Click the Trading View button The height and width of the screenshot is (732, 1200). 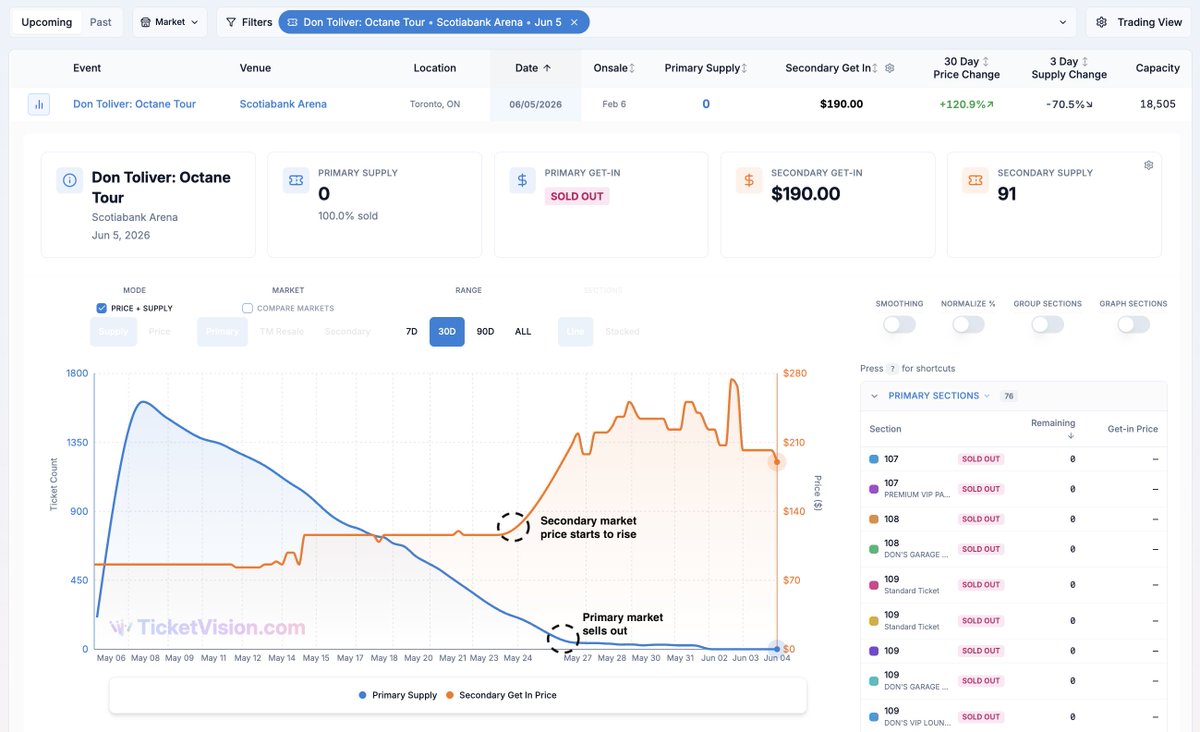pyautogui.click(x=1138, y=22)
